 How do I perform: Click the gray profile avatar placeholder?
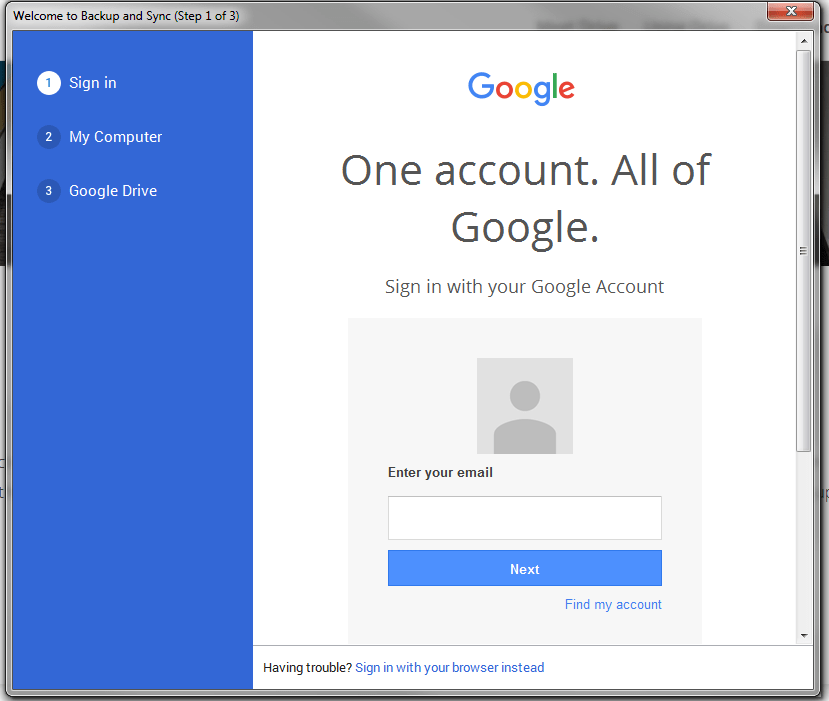pos(524,406)
